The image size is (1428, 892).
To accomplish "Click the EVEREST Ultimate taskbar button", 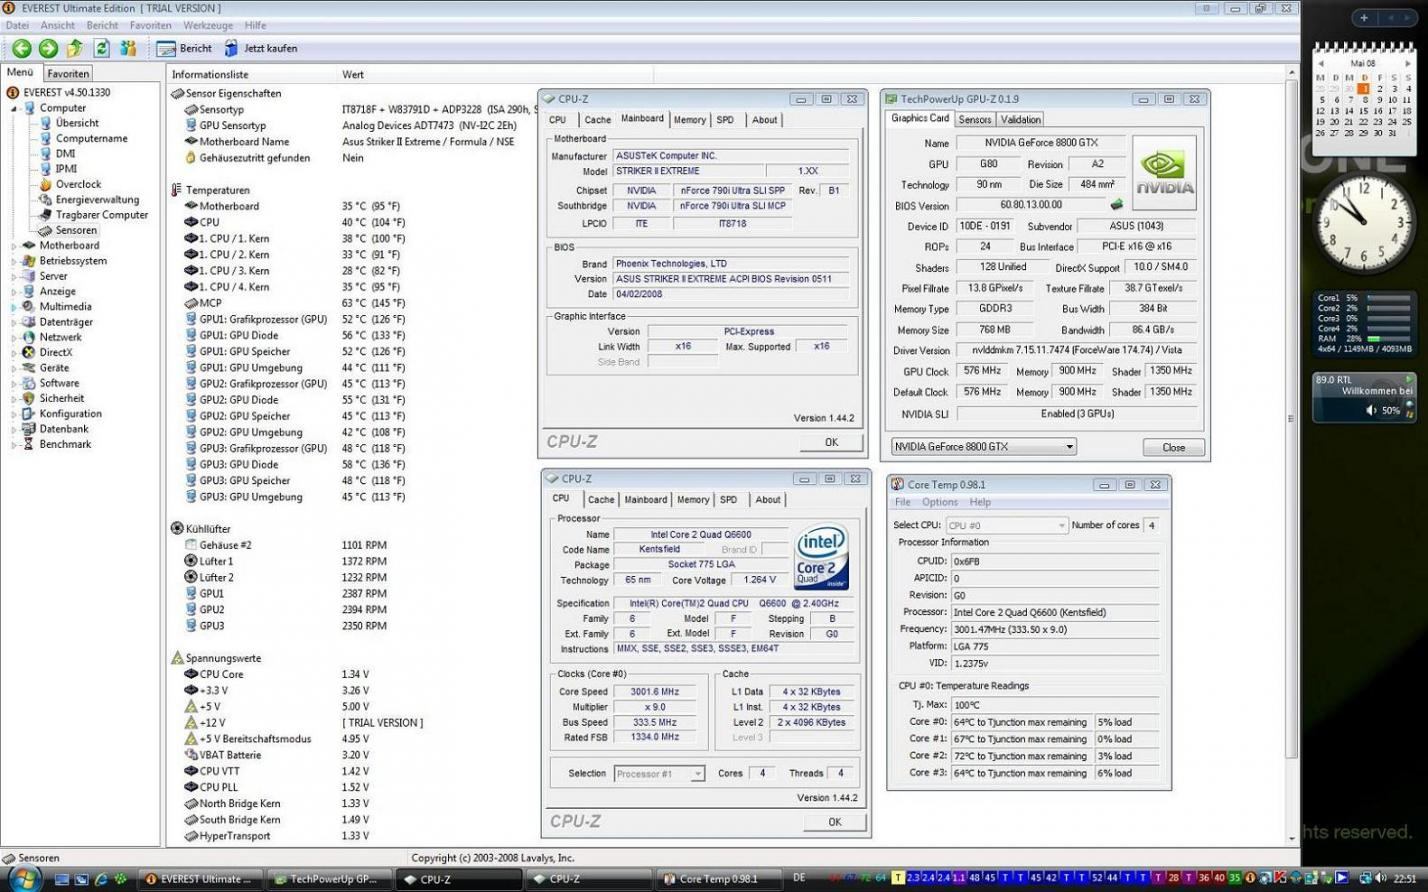I will click(199, 879).
